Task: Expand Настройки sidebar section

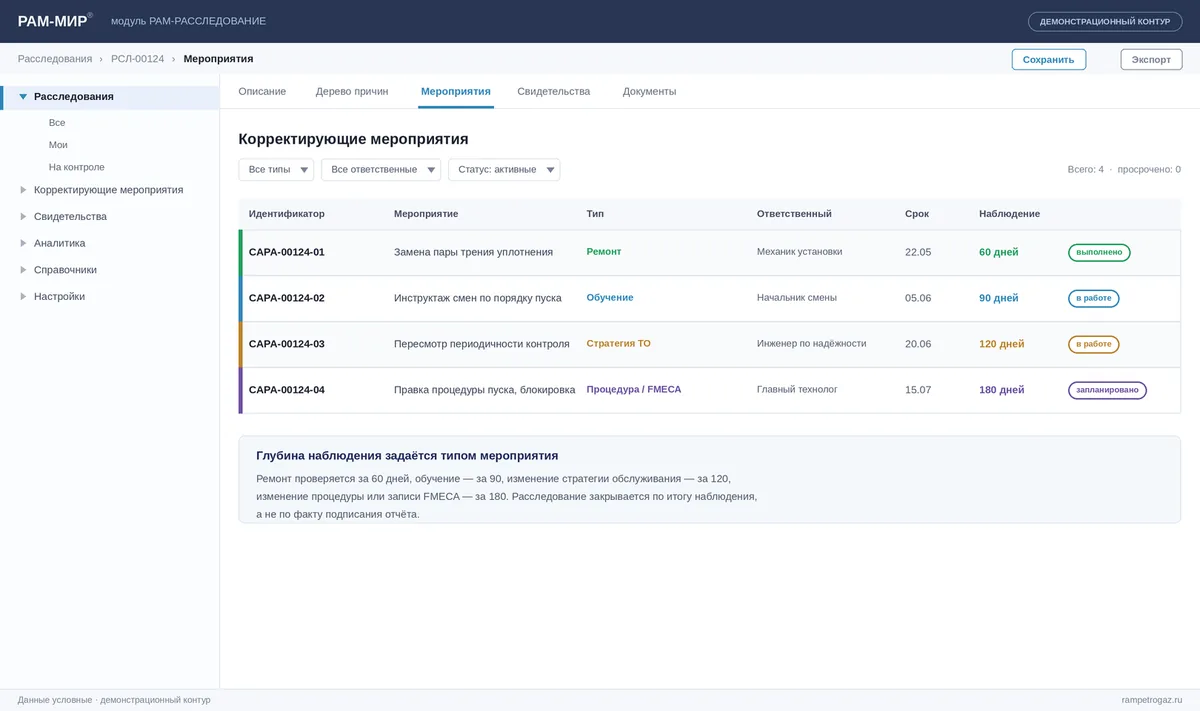Action: [x=23, y=296]
